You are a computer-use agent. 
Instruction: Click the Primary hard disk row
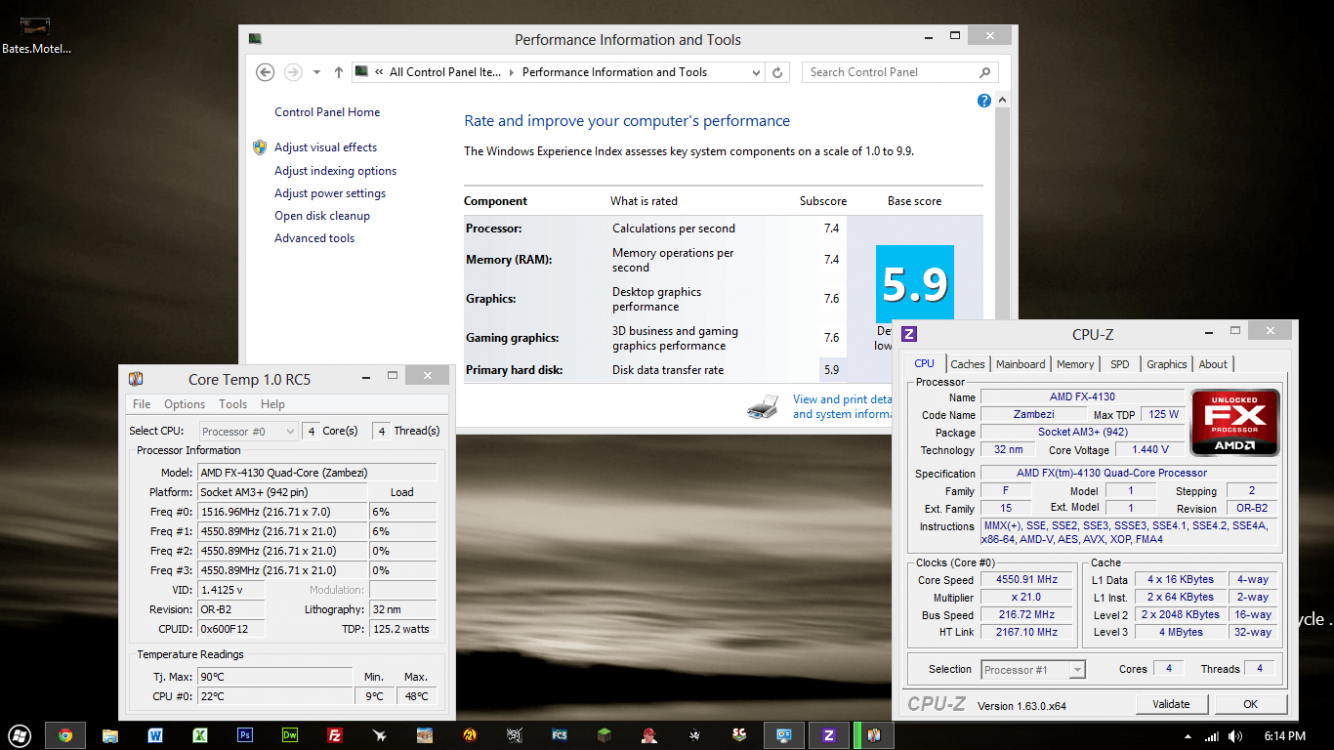(655, 370)
